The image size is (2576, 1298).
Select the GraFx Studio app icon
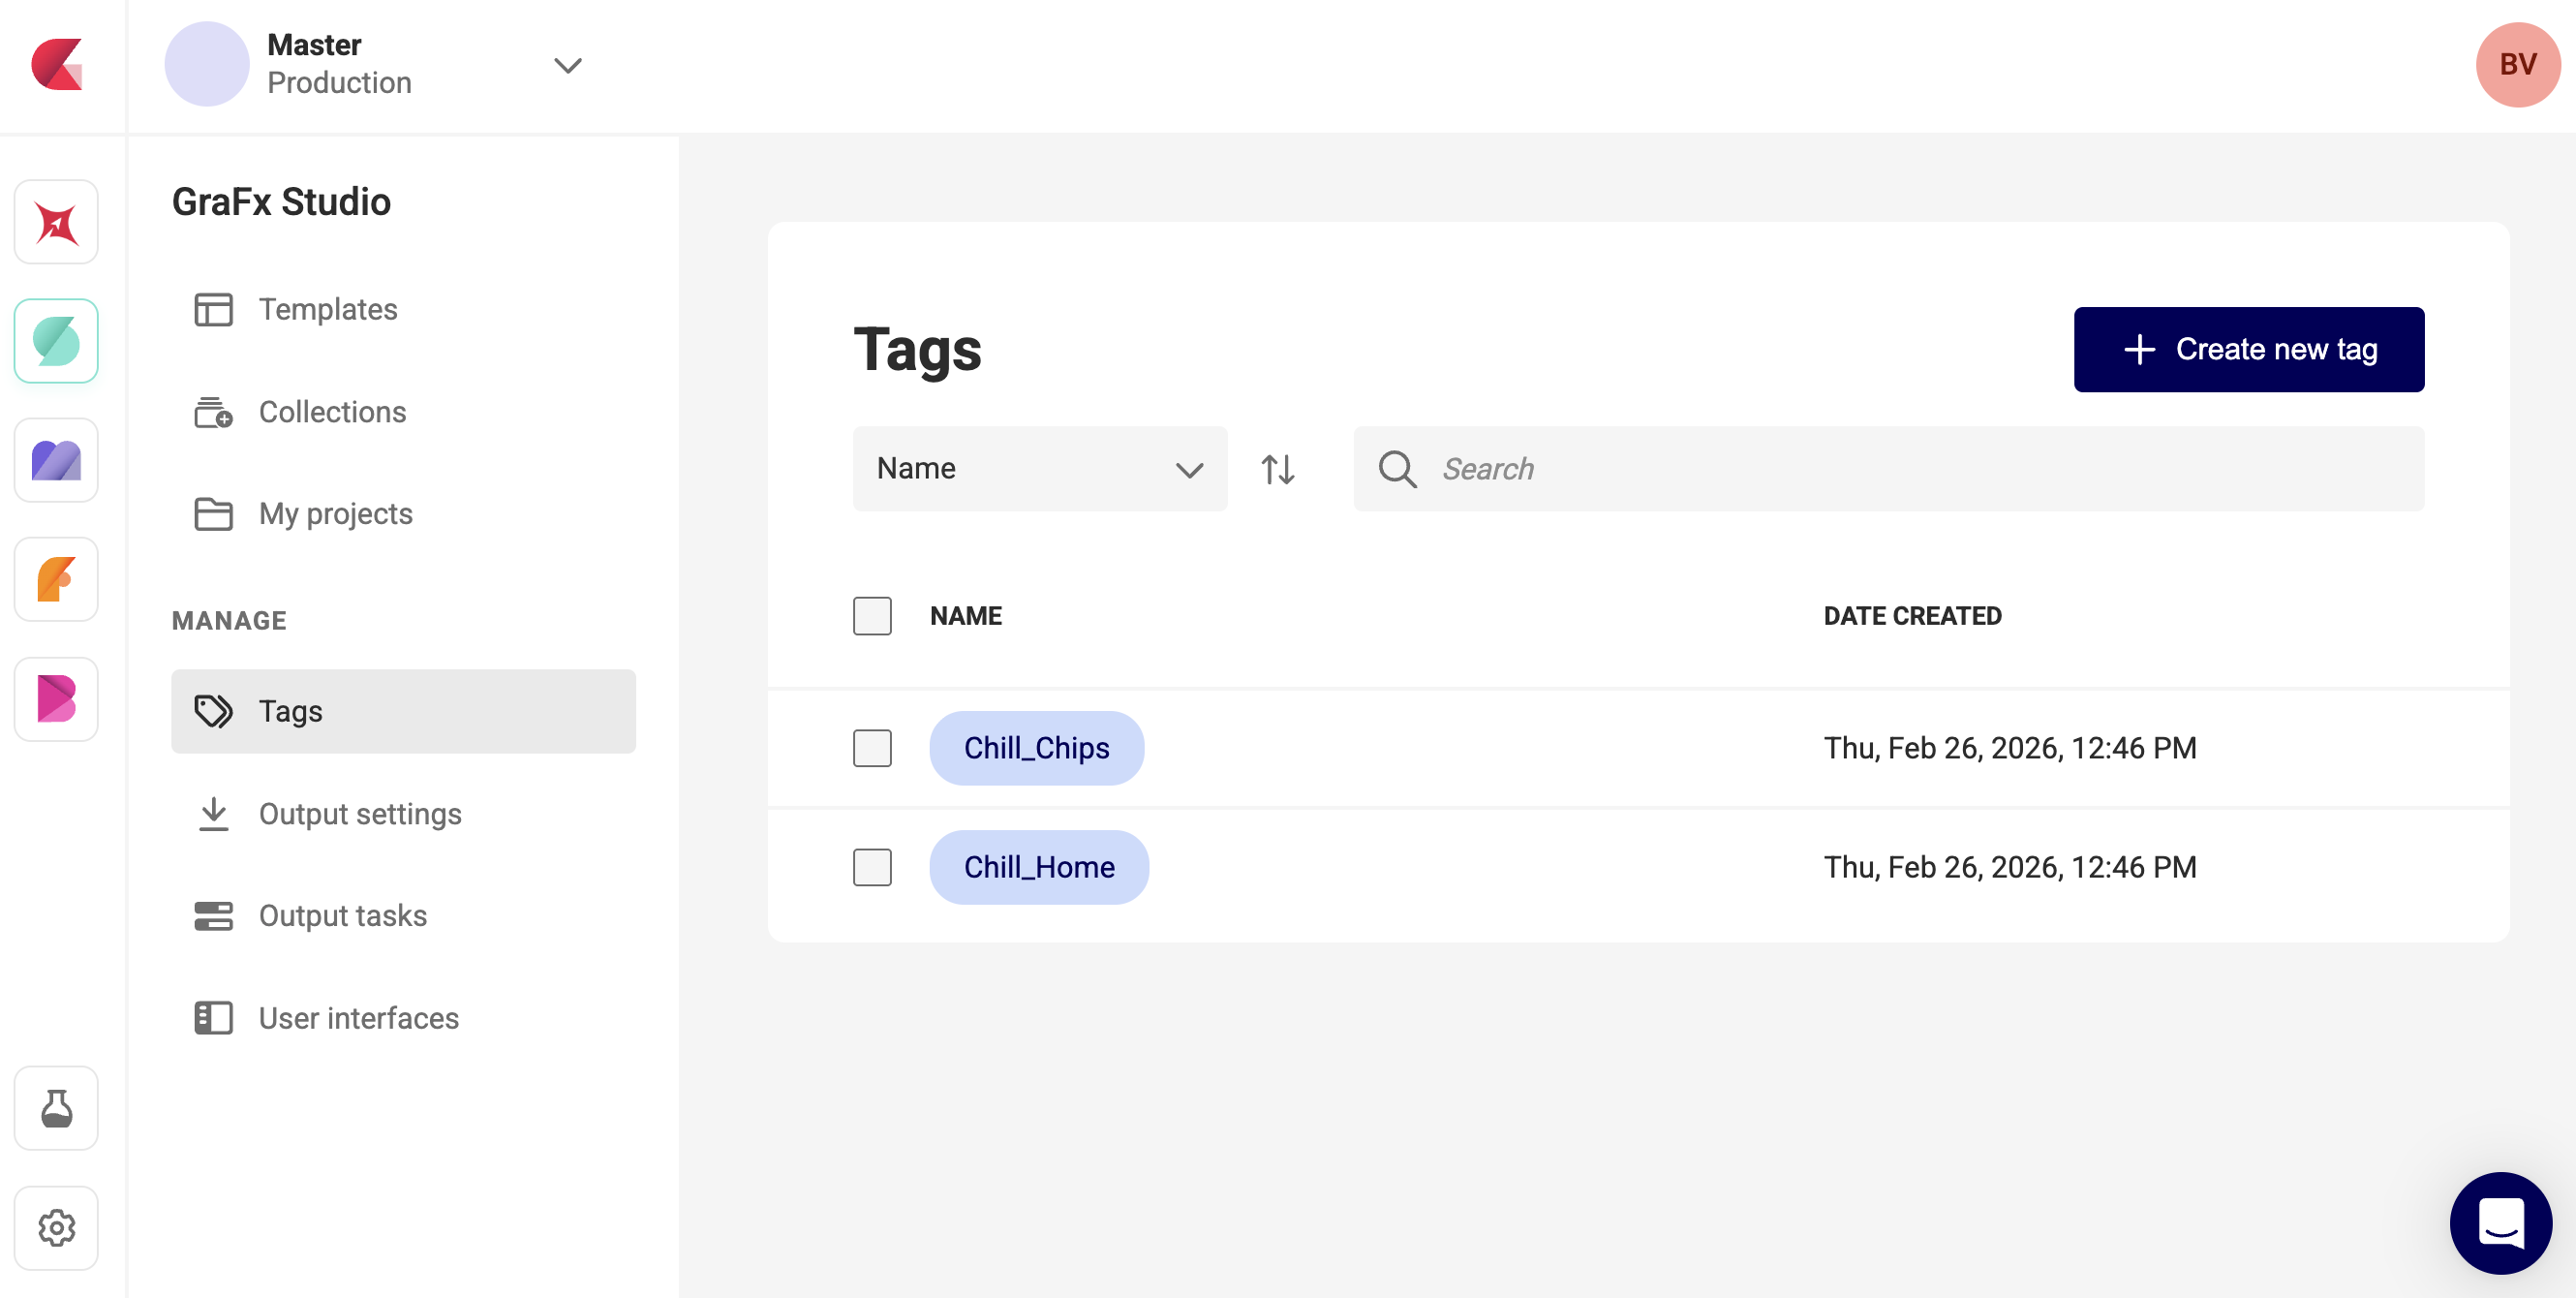pyautogui.click(x=55, y=340)
